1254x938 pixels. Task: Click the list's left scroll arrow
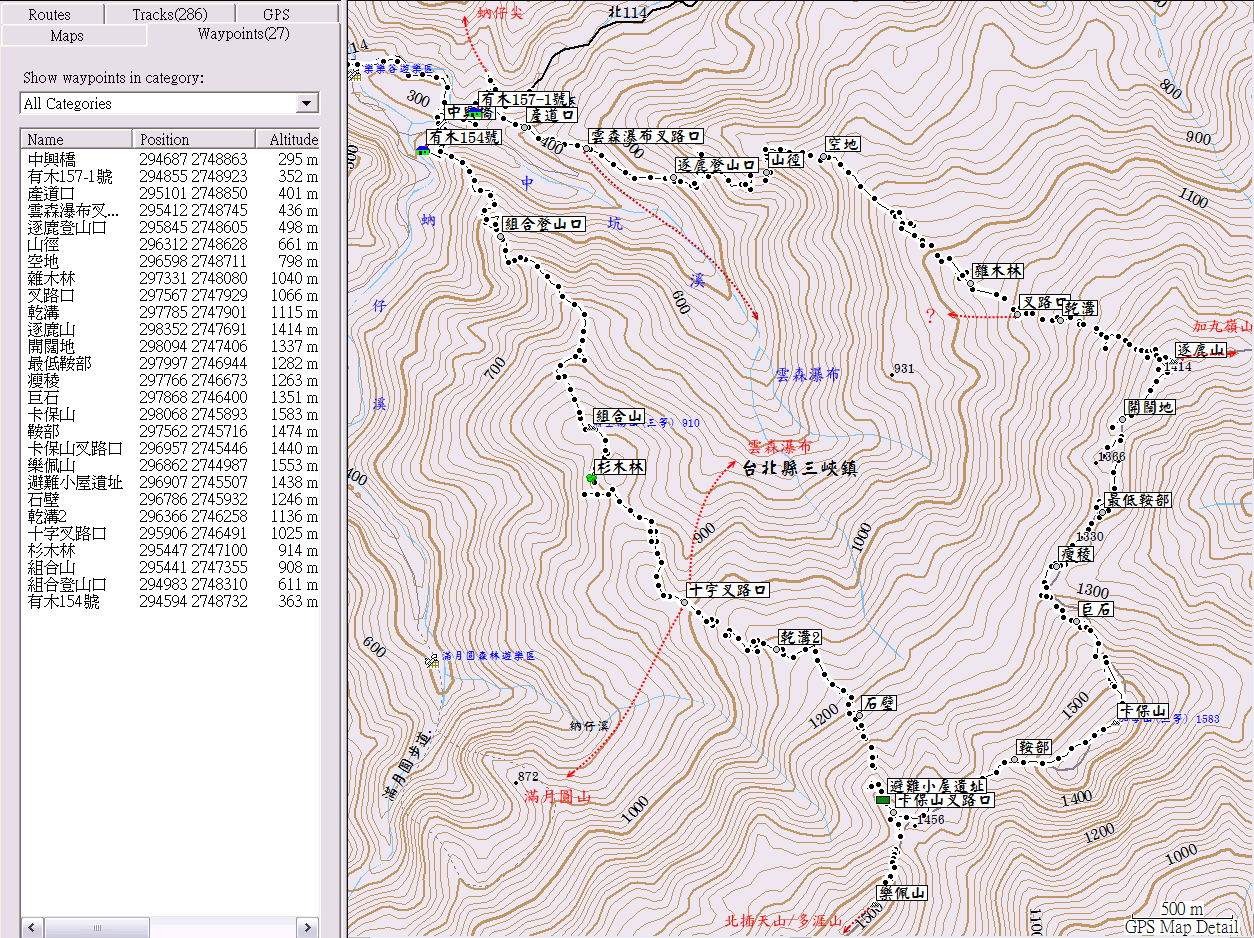point(30,927)
